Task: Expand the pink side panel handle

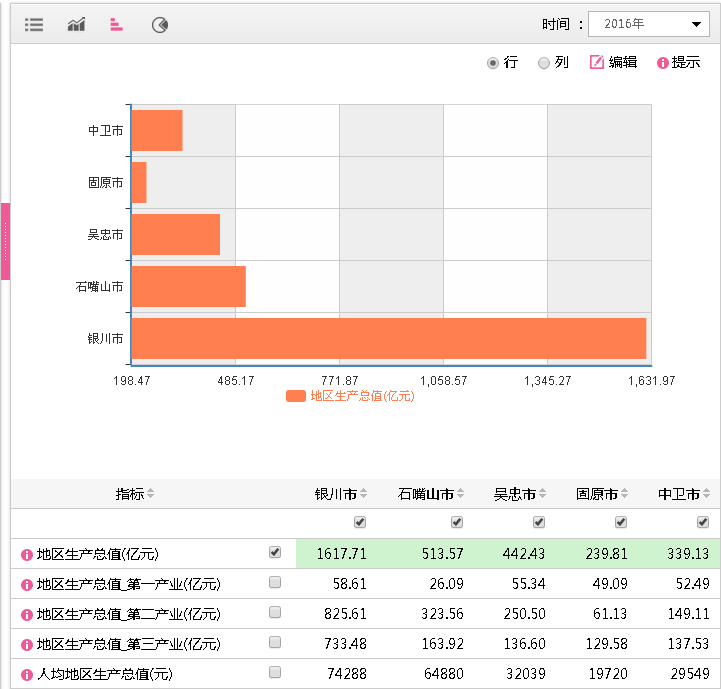Action: click(x=5, y=241)
